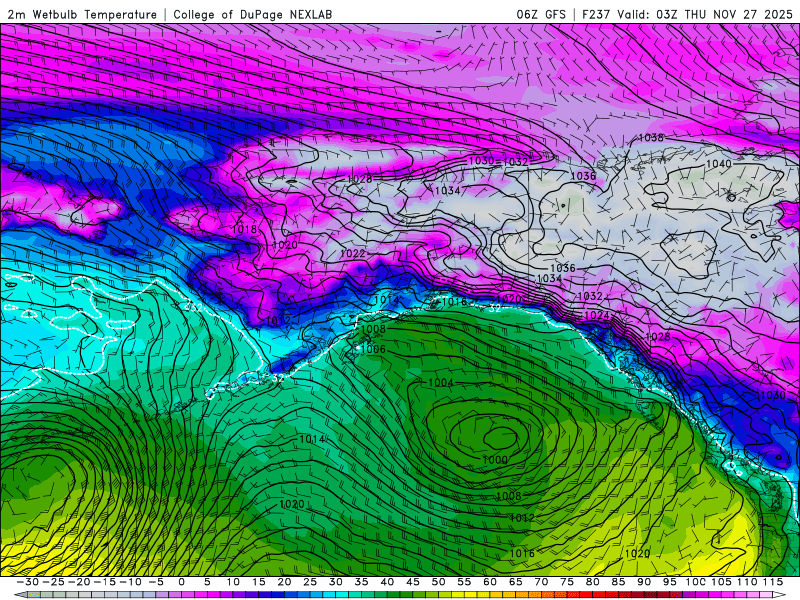Click the 85 value on the color scale
The width and height of the screenshot is (800, 600).
pos(618,582)
